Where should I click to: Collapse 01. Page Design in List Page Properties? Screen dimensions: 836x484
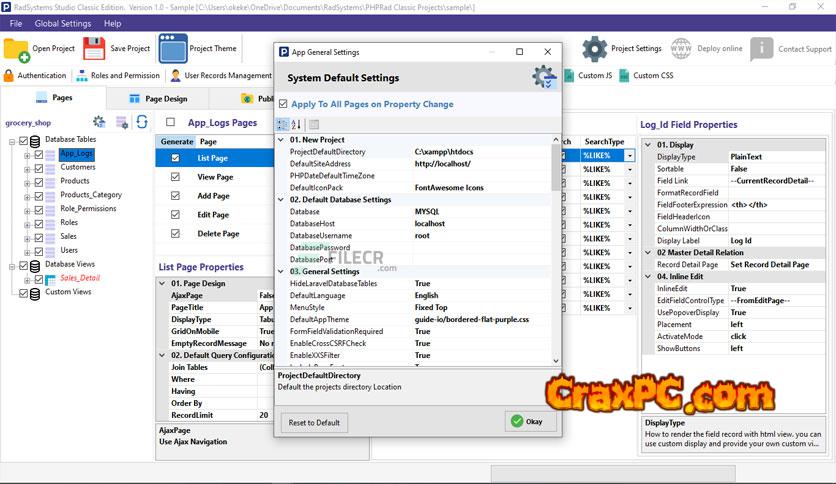(x=163, y=283)
